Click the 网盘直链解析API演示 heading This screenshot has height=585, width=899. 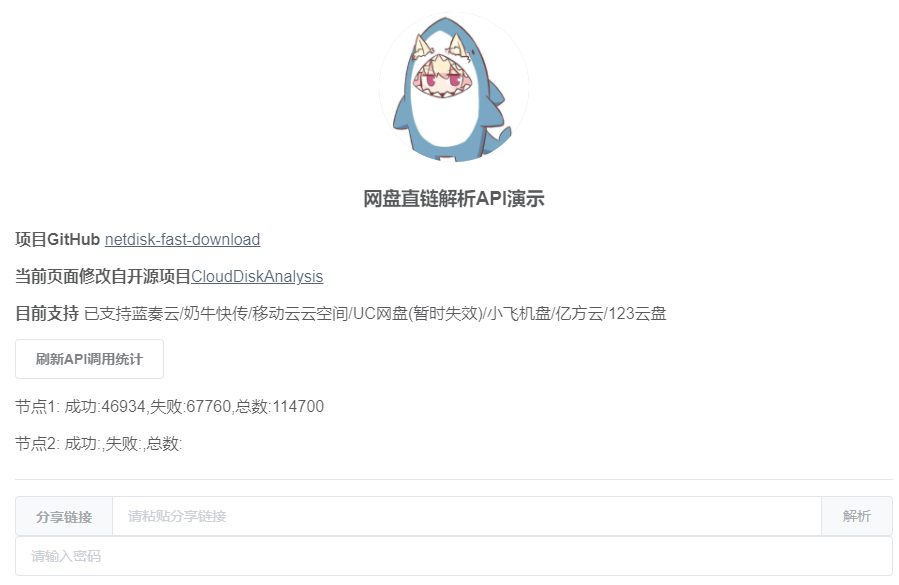(454, 199)
